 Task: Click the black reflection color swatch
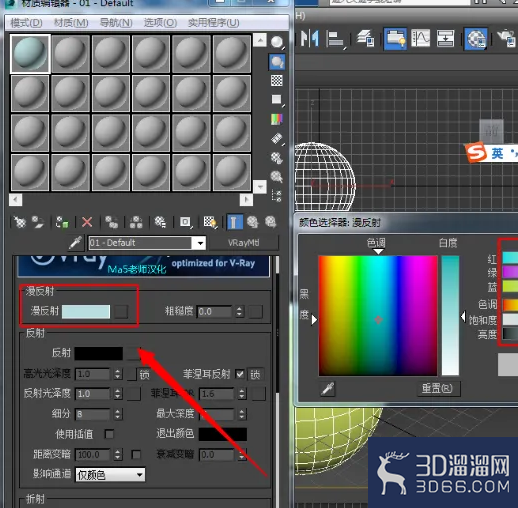click(x=99, y=353)
